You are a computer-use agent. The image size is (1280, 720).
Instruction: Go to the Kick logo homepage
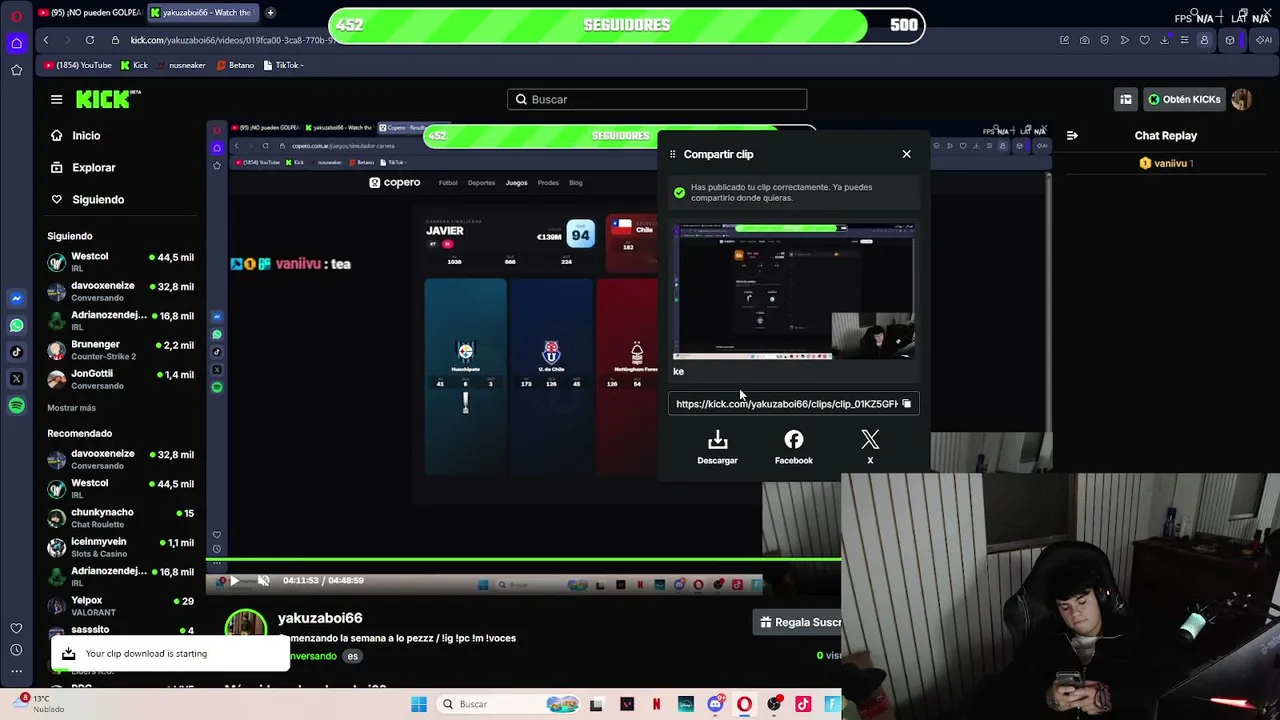click(108, 99)
